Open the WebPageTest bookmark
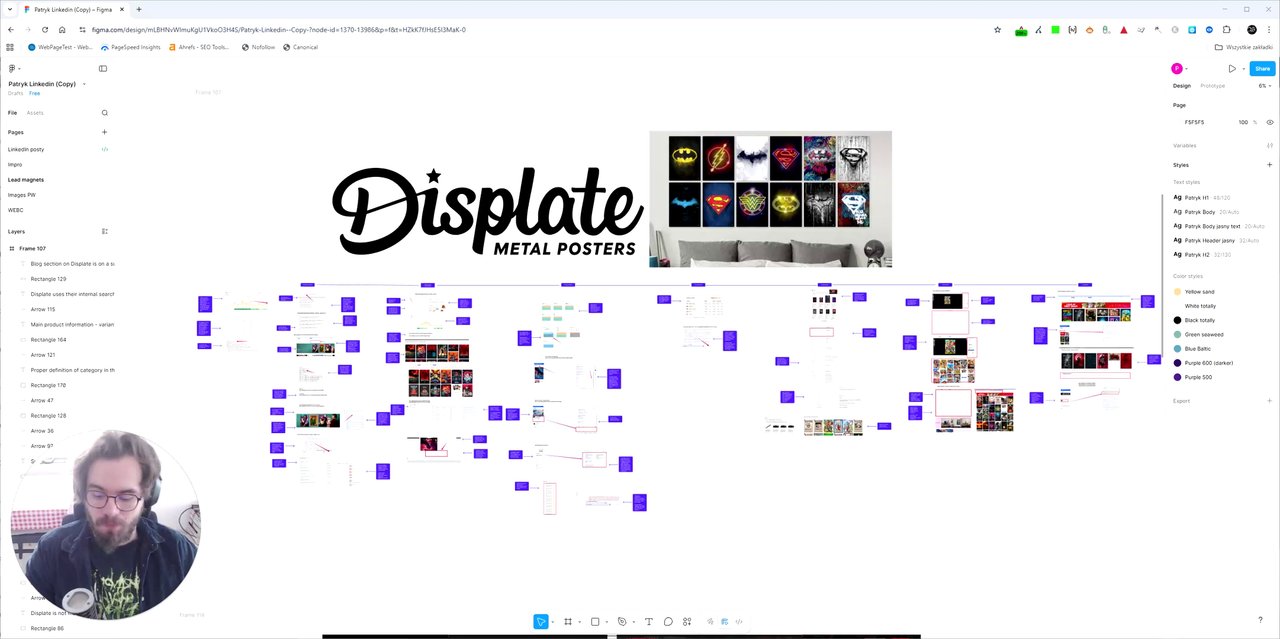1280x639 pixels. point(60,47)
